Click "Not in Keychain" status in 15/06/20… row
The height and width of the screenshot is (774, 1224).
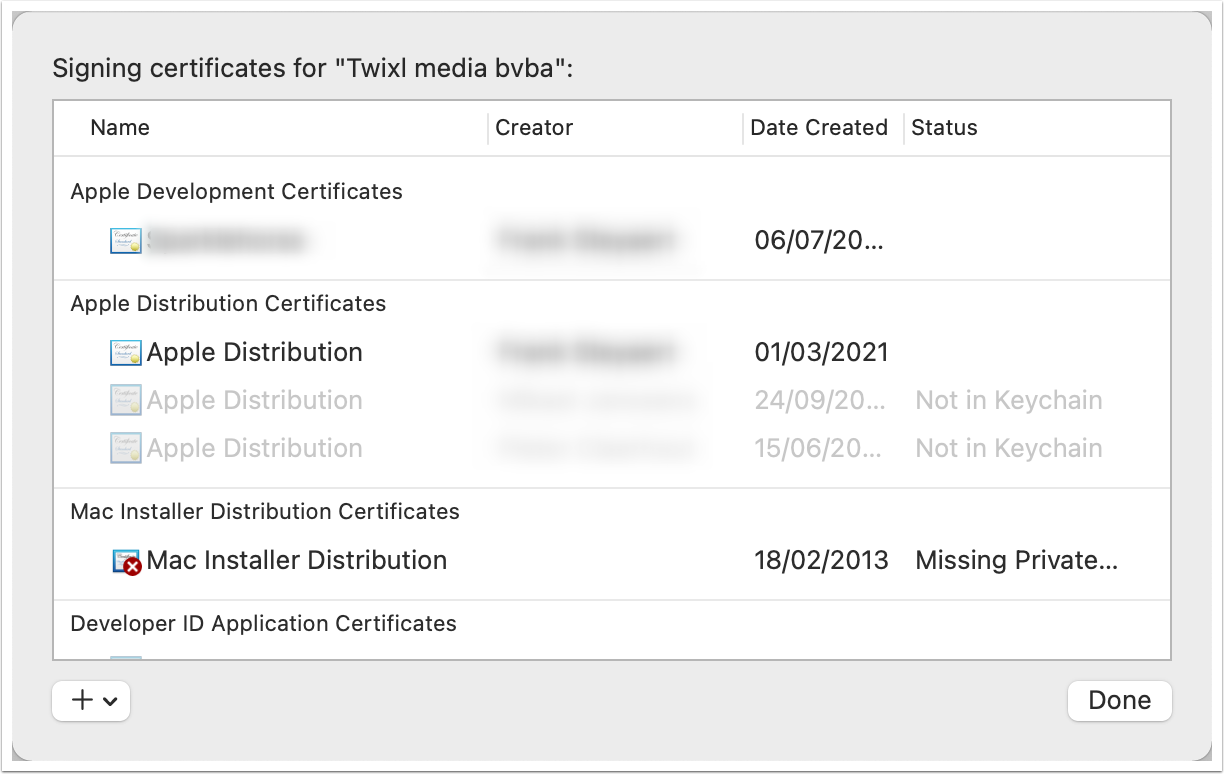tap(1009, 448)
